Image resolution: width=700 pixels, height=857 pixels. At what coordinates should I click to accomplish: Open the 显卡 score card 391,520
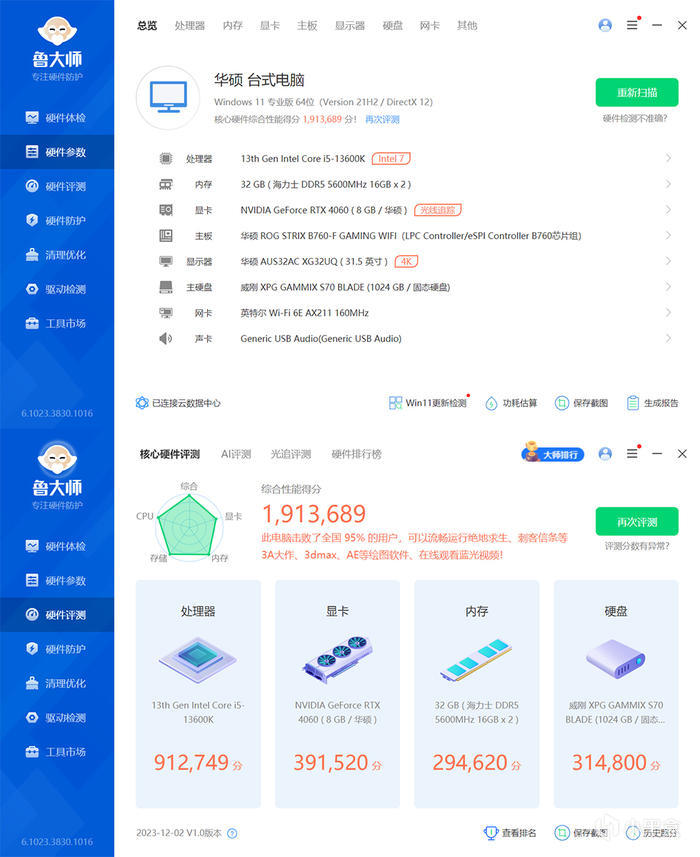click(338, 694)
